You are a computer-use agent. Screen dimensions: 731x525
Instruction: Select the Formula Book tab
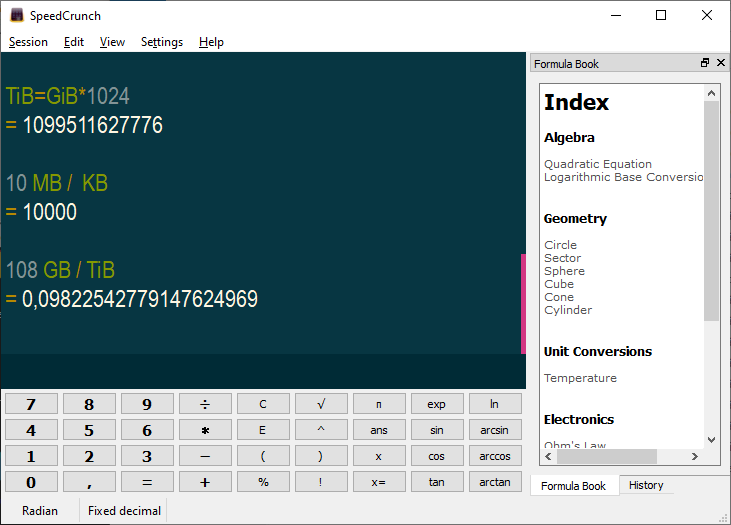[x=573, y=486]
